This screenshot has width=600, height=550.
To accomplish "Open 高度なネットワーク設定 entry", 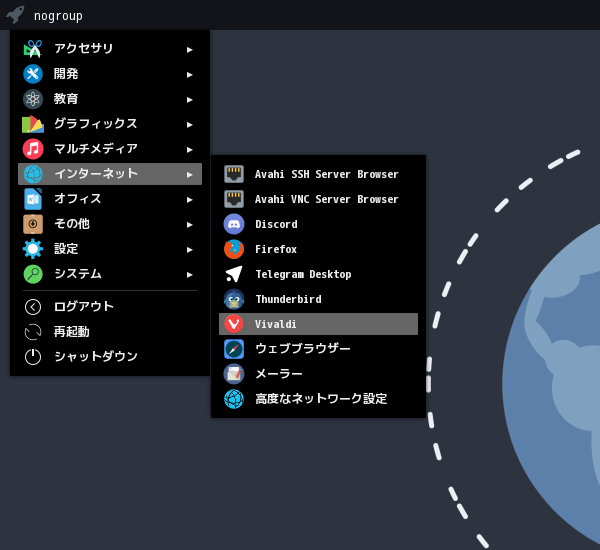I will click(318, 399).
